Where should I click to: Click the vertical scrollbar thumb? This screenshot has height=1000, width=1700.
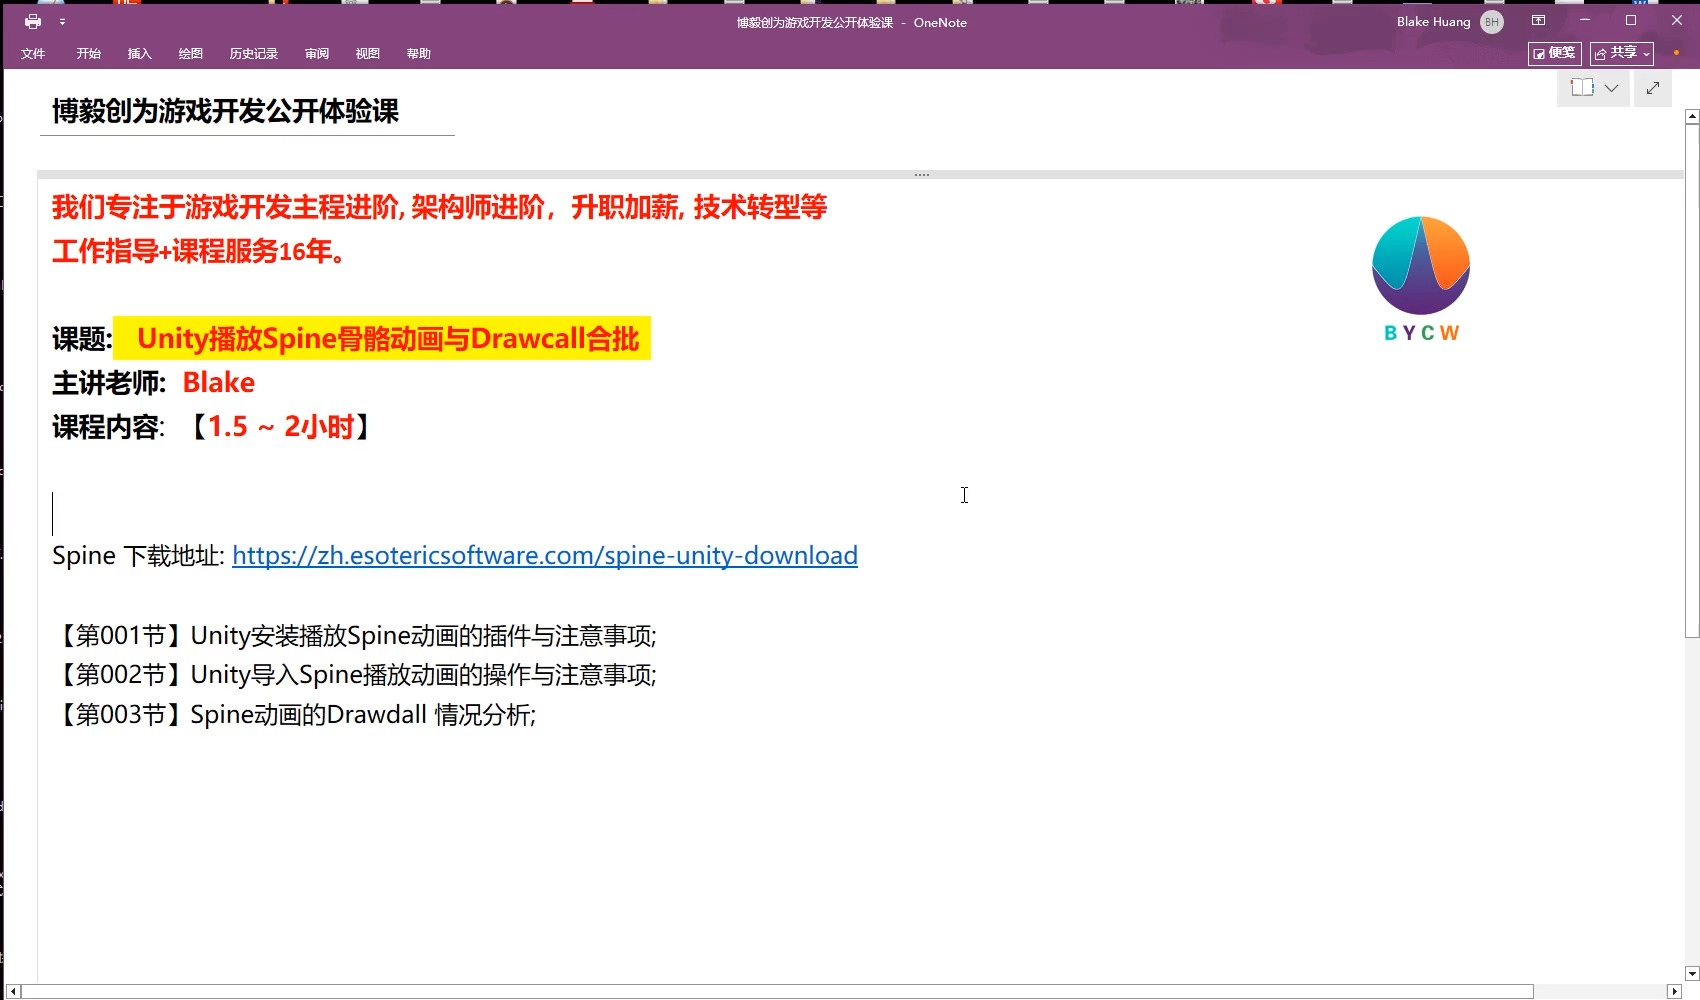[1690, 380]
